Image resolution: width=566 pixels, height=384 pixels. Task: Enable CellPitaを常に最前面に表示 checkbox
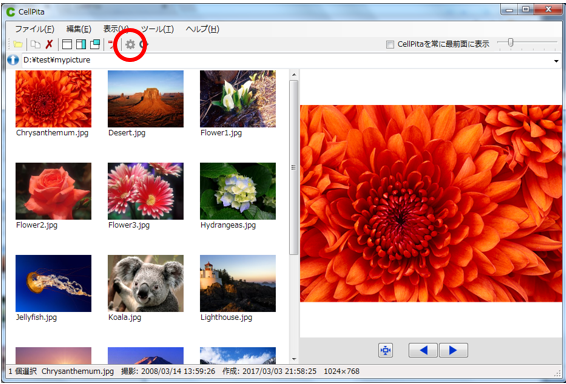point(390,44)
